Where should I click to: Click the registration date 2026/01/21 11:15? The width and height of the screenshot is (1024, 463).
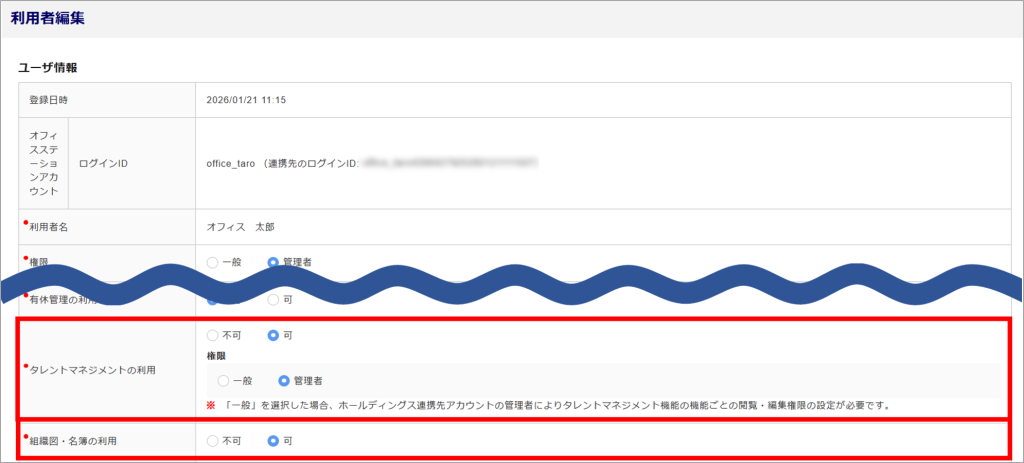point(246,100)
